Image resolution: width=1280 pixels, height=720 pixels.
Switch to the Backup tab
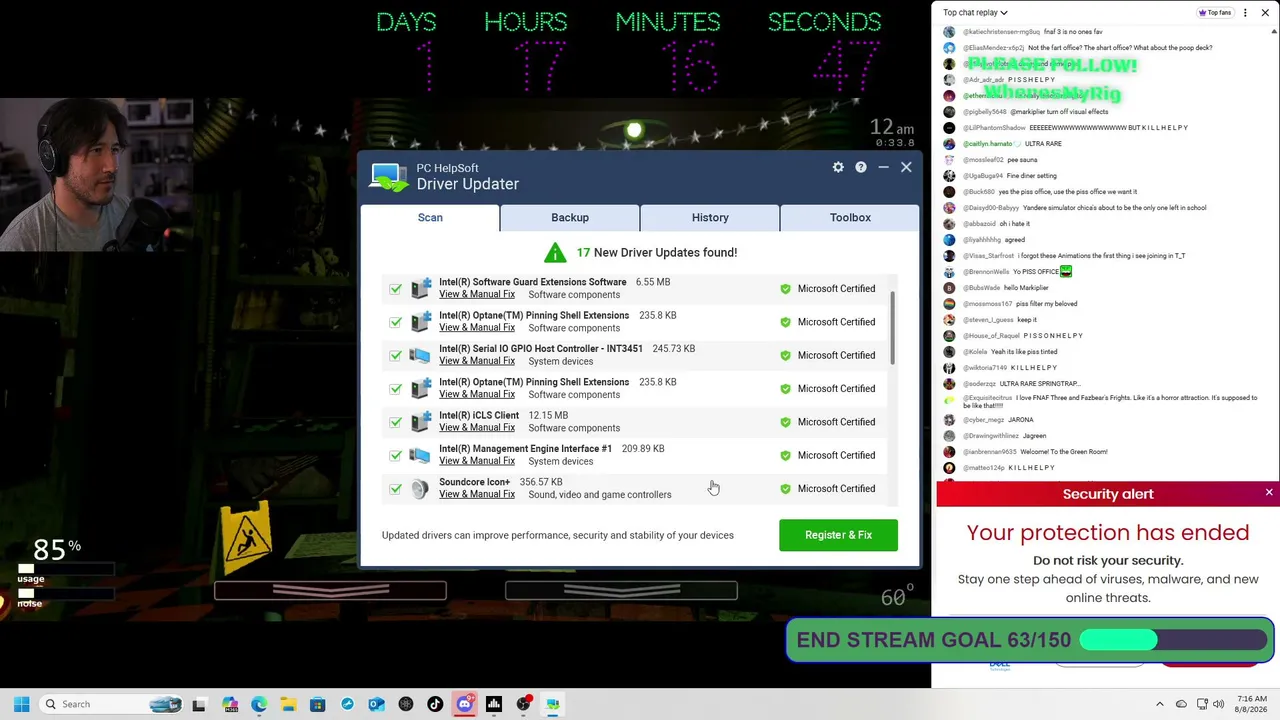coord(570,217)
